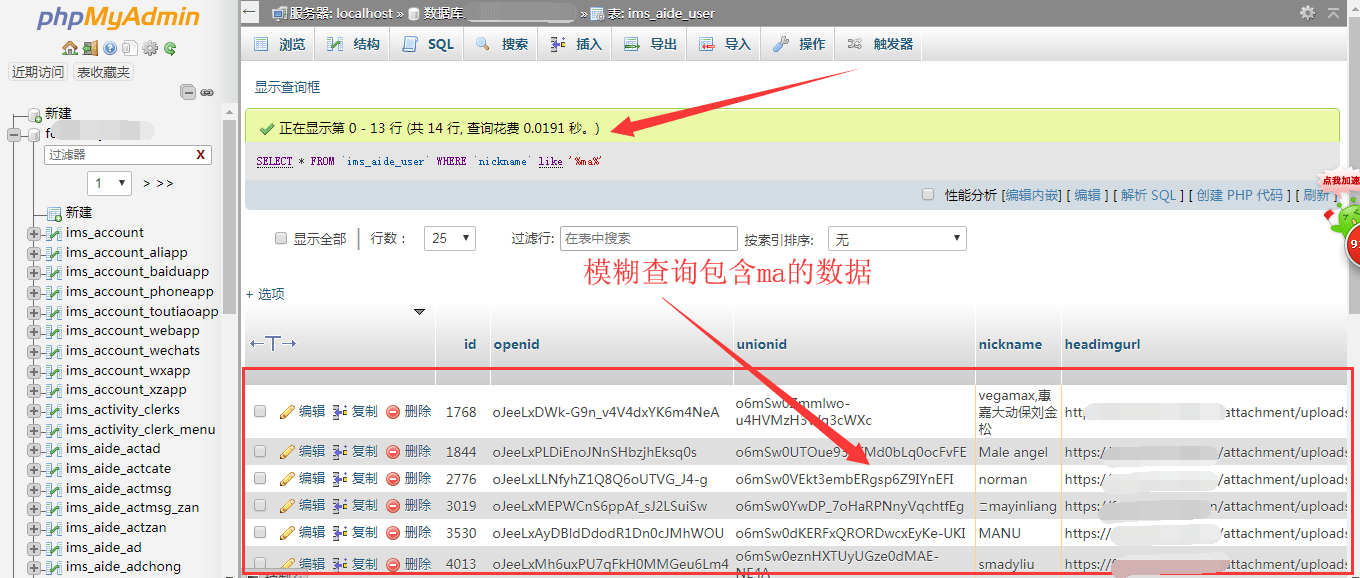
Task: Collapse the database node in tree
Action: pos(14,133)
